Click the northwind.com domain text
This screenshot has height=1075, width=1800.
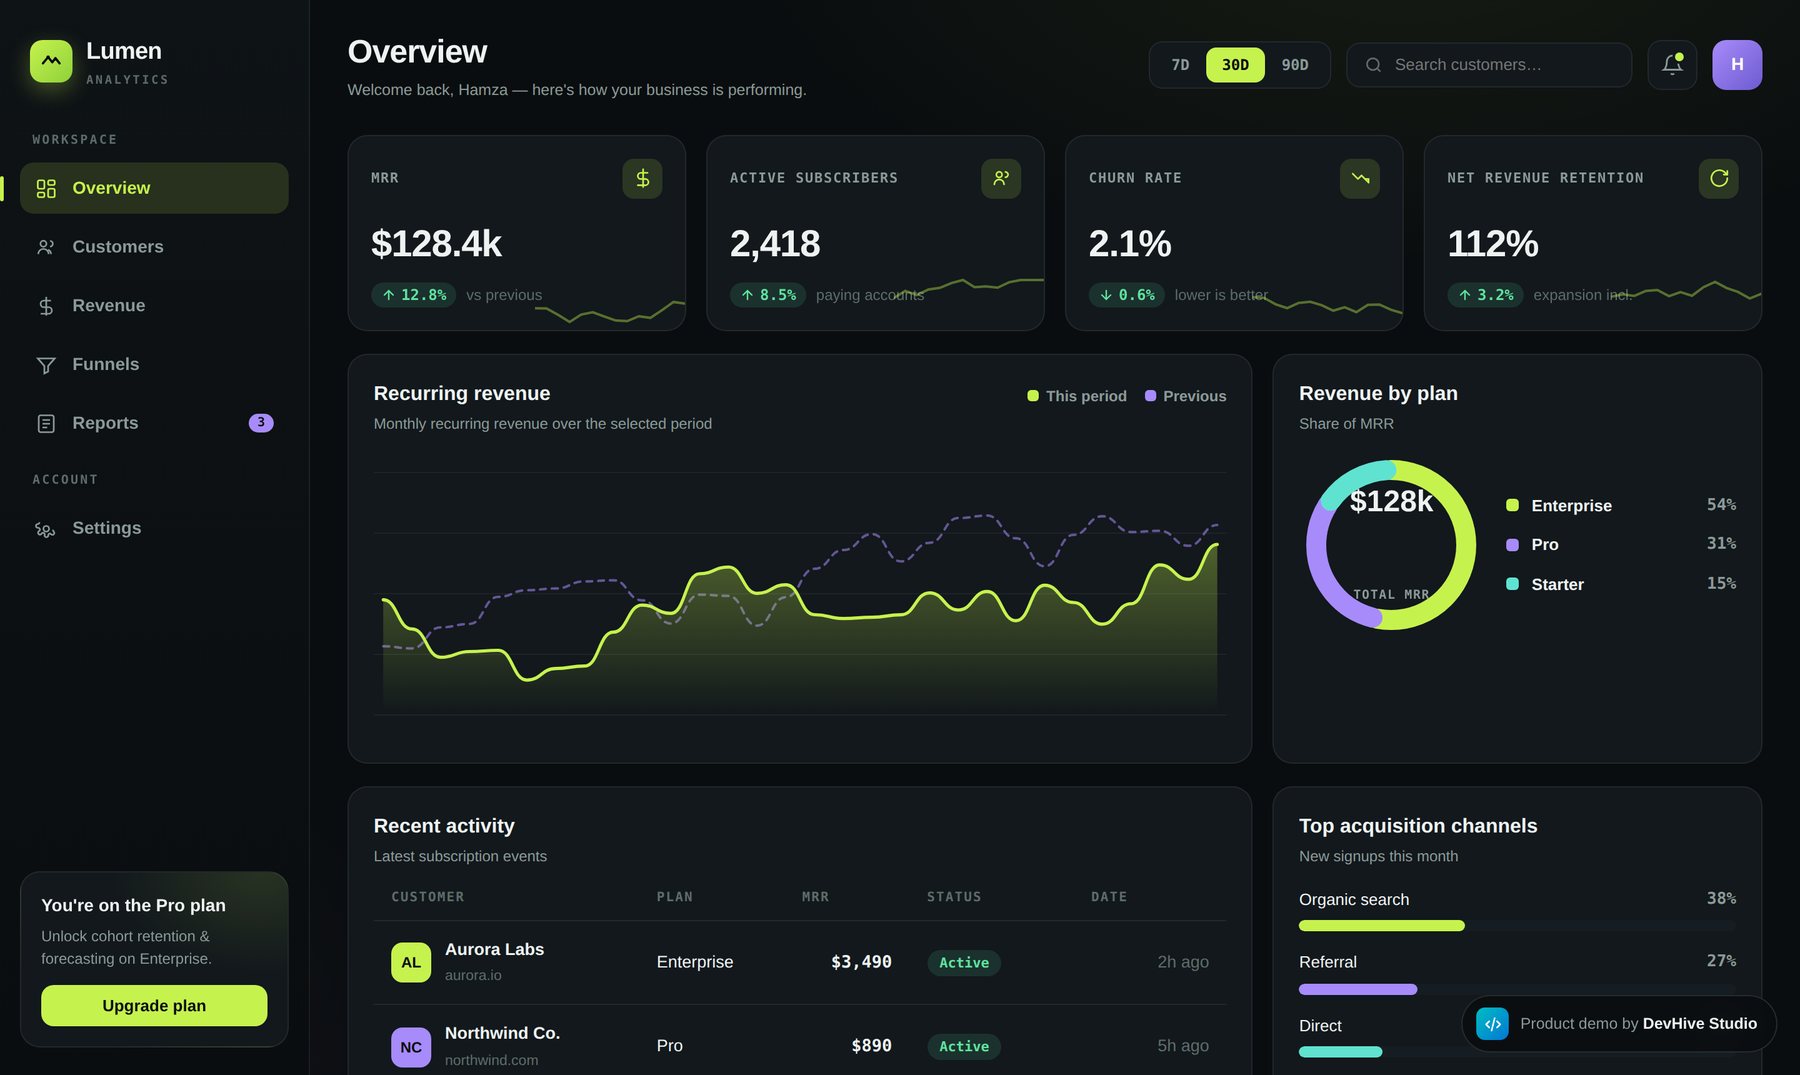click(x=491, y=1060)
